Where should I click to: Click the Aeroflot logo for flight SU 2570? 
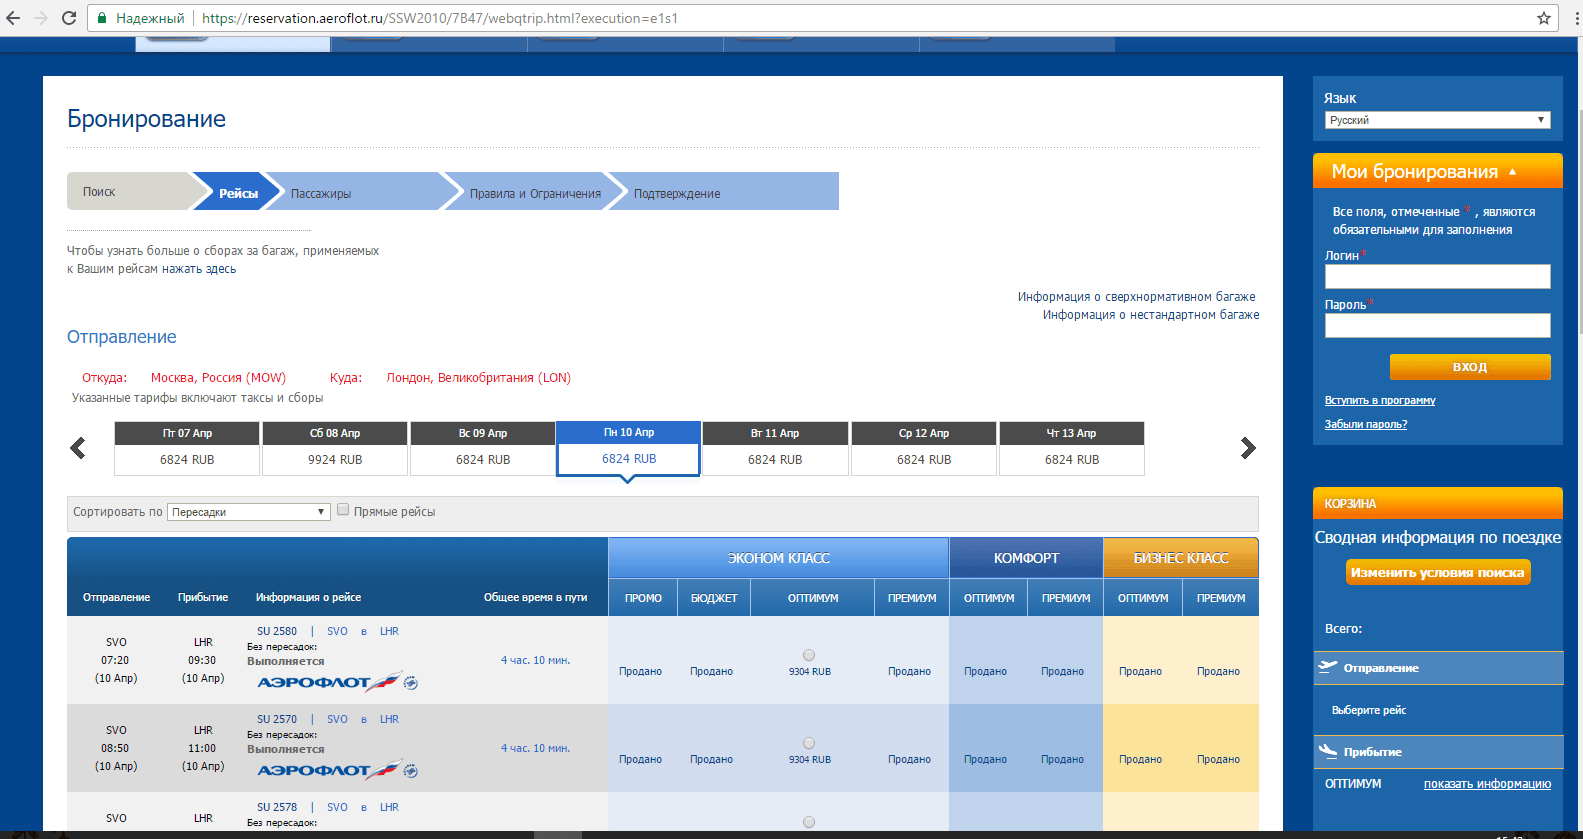(x=337, y=770)
